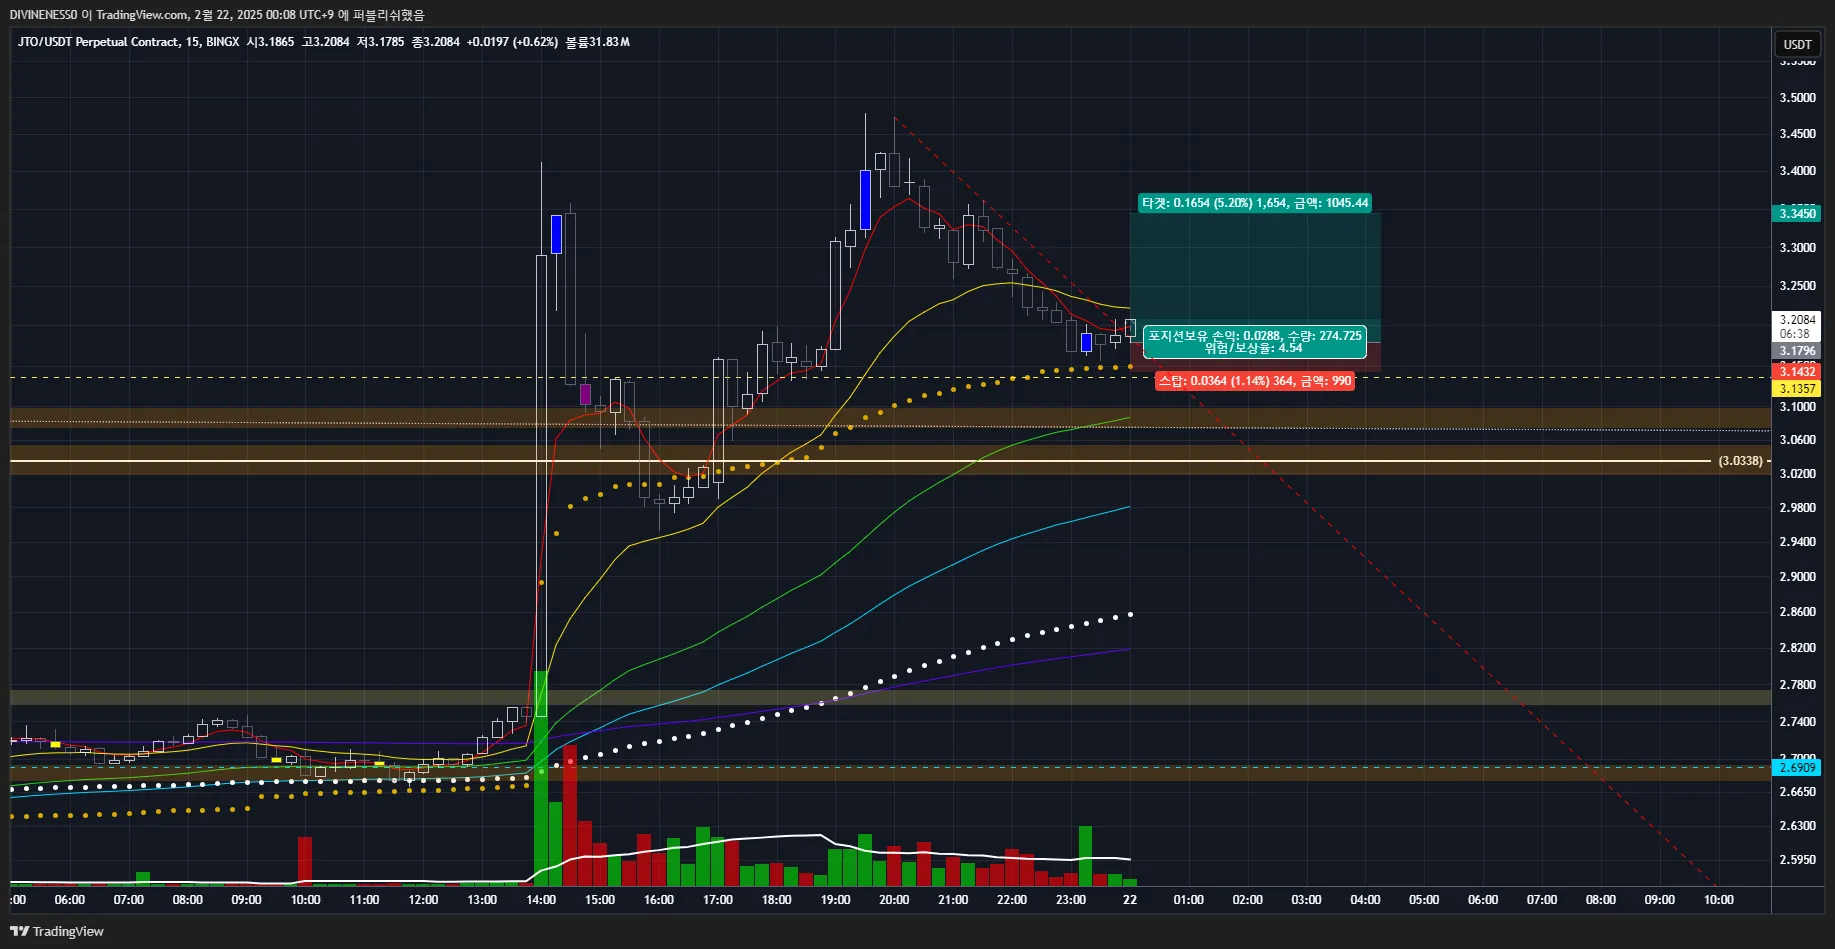
Task: Click the 타겟 target profit label
Action: [1255, 203]
